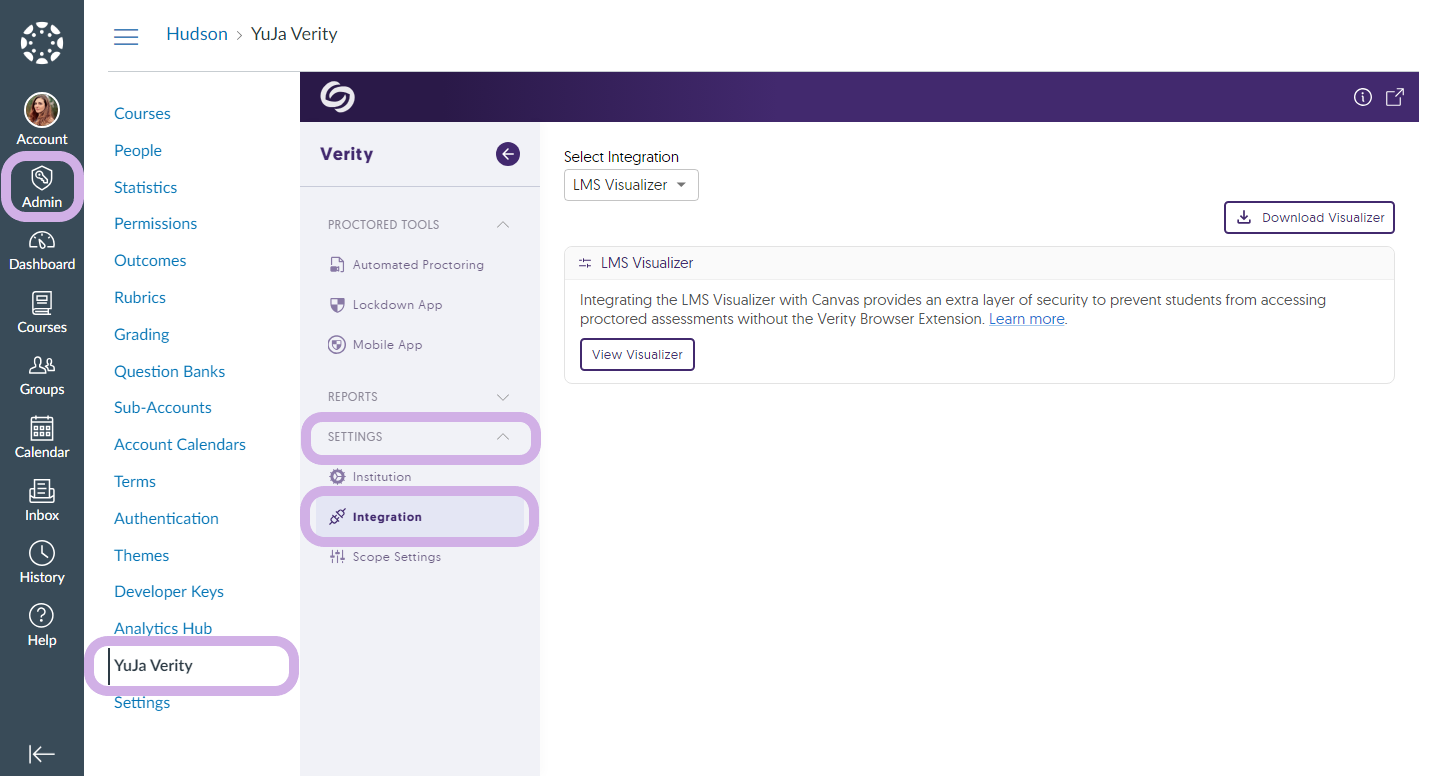Viewport: 1443px width, 776px height.
Task: Click the LMS Visualizer card heading
Action: pyautogui.click(x=647, y=263)
